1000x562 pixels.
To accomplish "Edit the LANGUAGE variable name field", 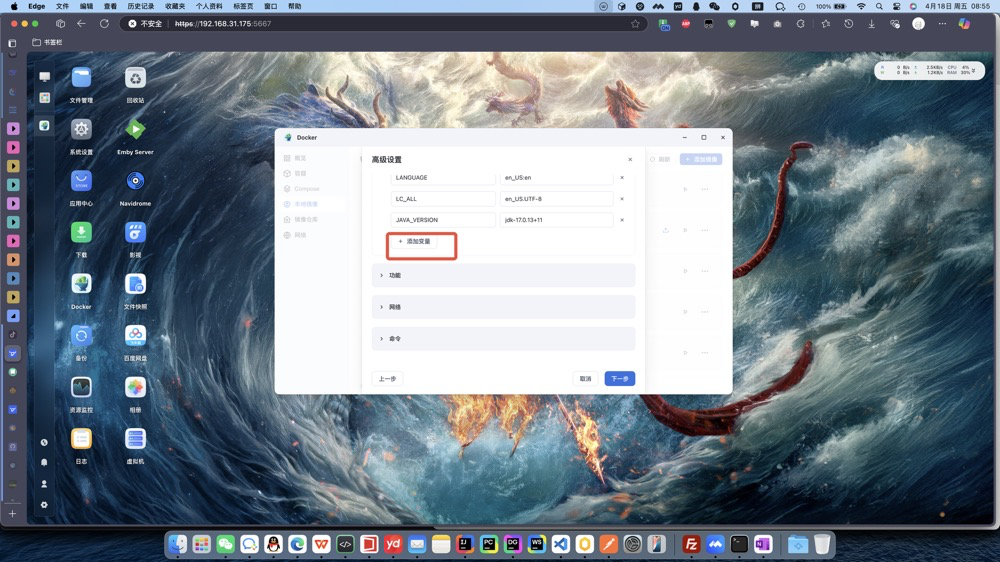I will tap(443, 177).
